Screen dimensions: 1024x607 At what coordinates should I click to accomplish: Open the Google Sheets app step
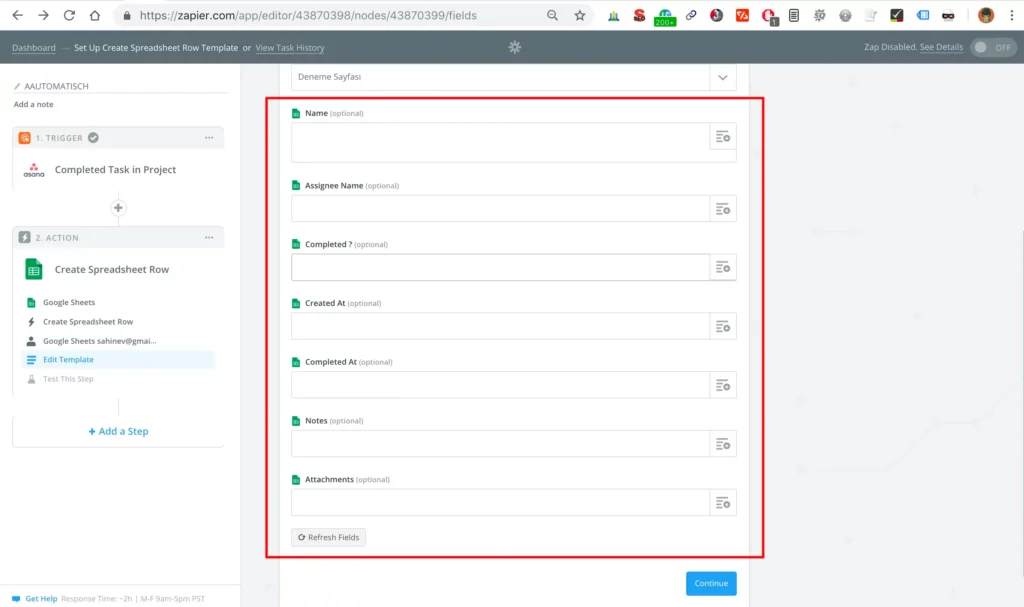coord(69,303)
